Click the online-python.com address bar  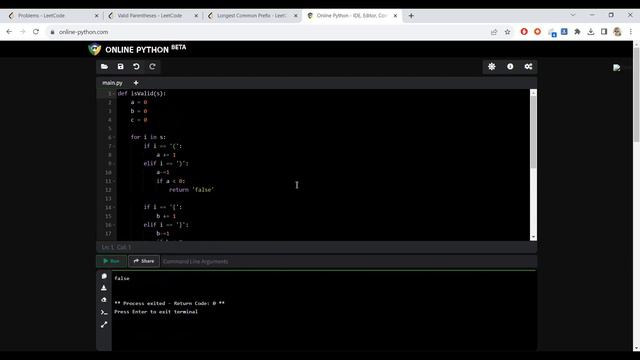click(269, 31)
